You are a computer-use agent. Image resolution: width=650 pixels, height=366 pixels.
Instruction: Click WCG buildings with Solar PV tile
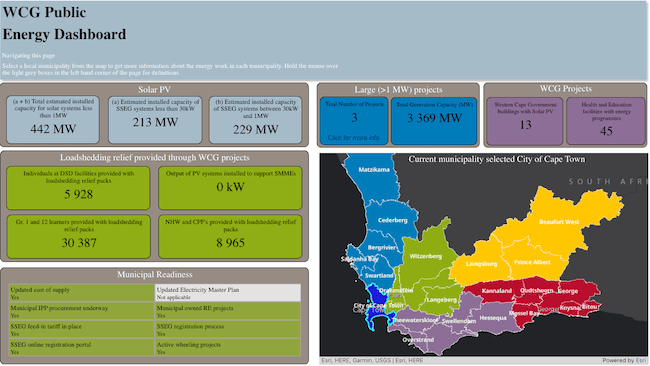click(525, 121)
